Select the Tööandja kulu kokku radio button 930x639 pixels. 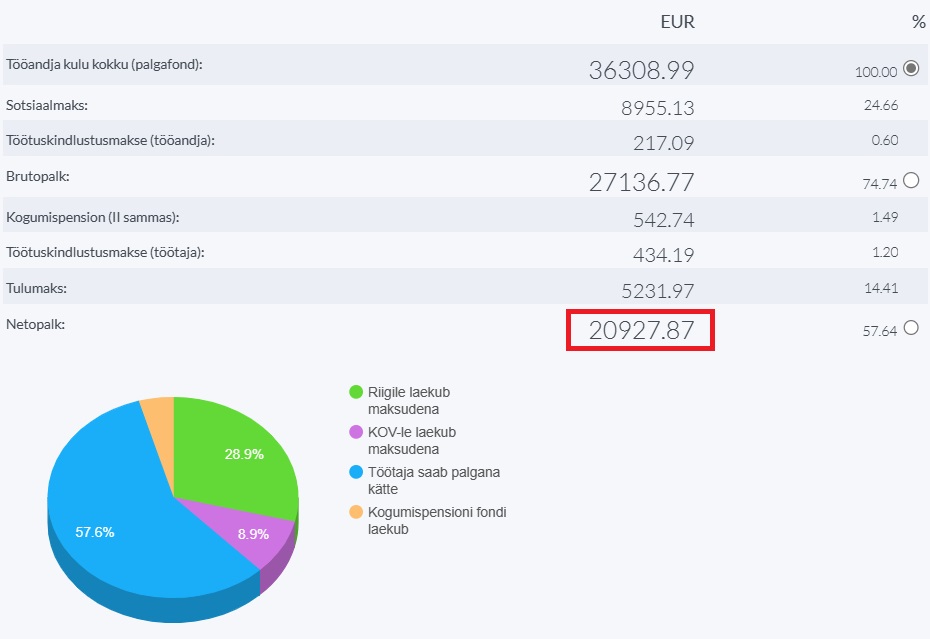pyautogui.click(x=910, y=69)
